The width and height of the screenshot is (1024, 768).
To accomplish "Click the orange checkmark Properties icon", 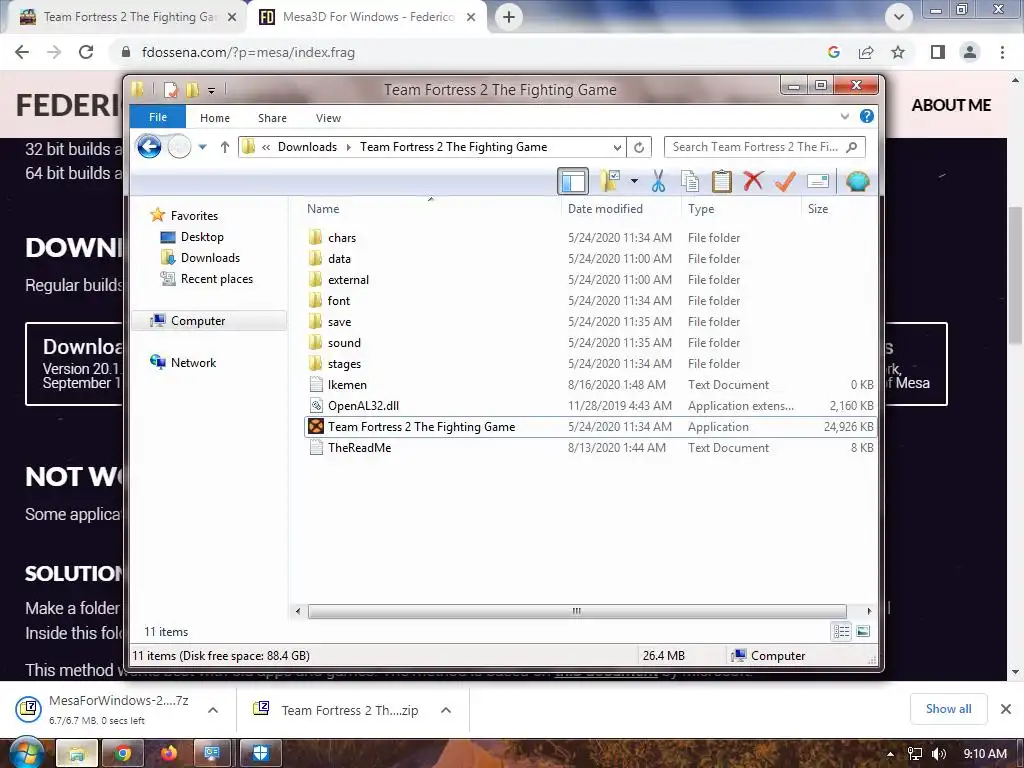I will (785, 182).
